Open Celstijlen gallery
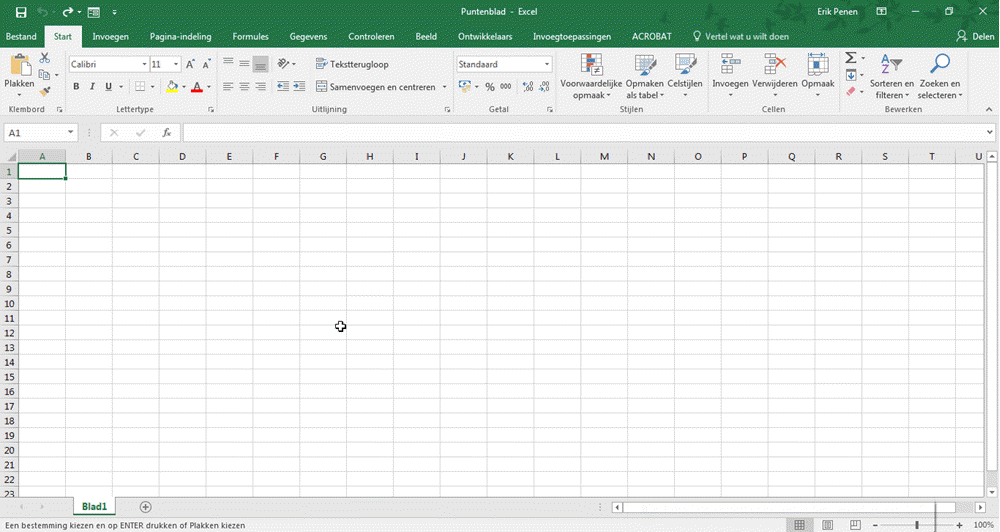Screen dimensions: 1000x532 point(685,77)
